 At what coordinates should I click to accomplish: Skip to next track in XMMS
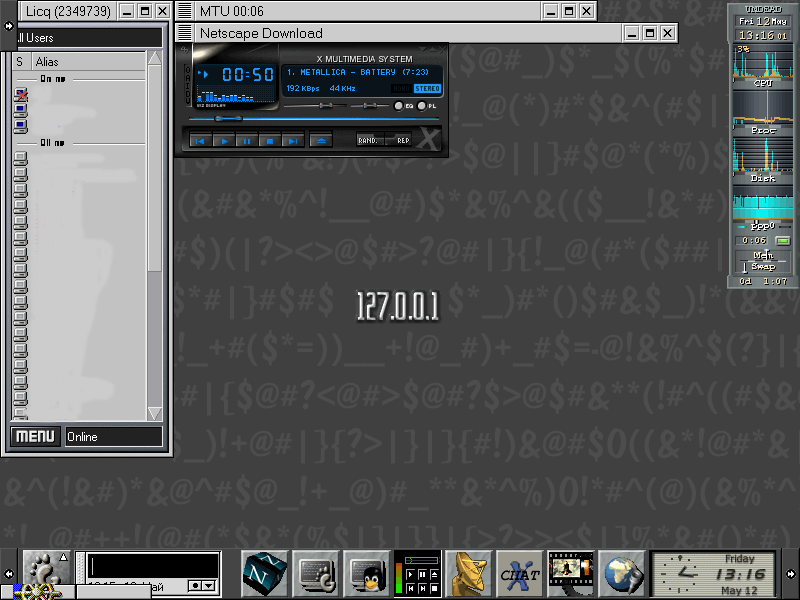[x=292, y=141]
